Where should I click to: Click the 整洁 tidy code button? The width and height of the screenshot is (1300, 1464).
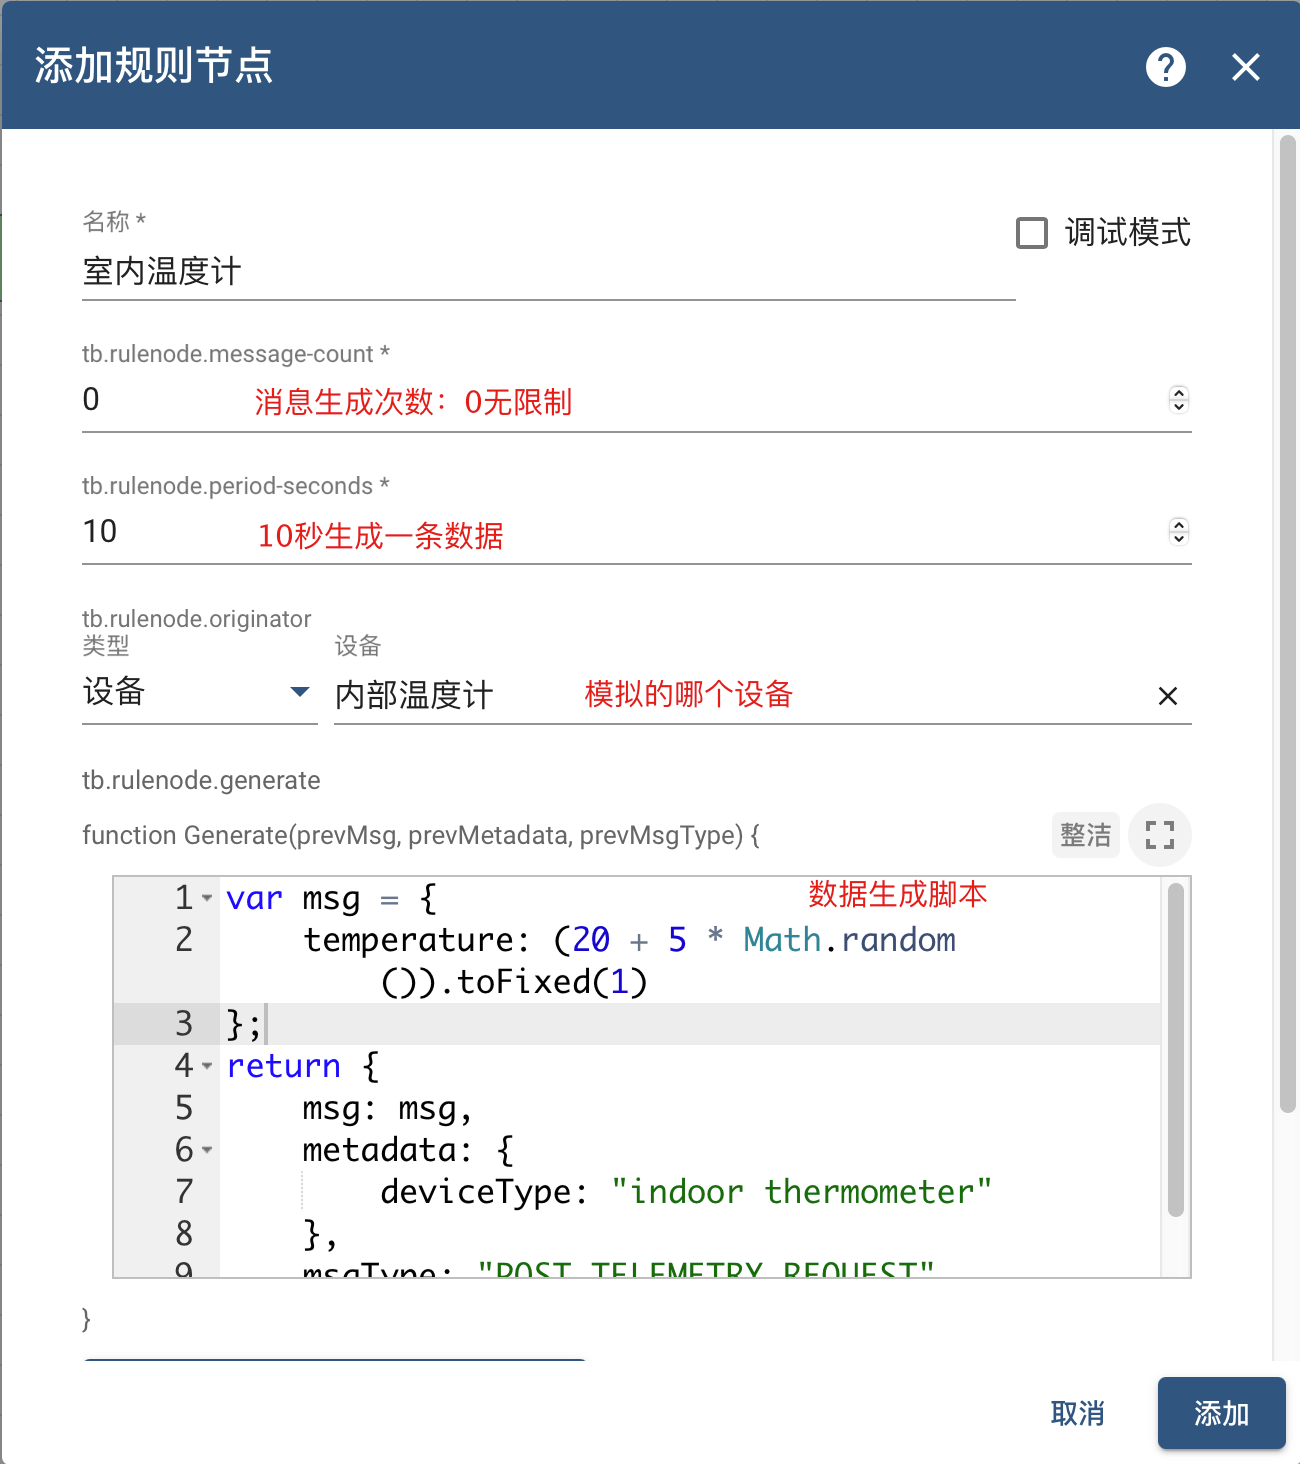click(1085, 835)
